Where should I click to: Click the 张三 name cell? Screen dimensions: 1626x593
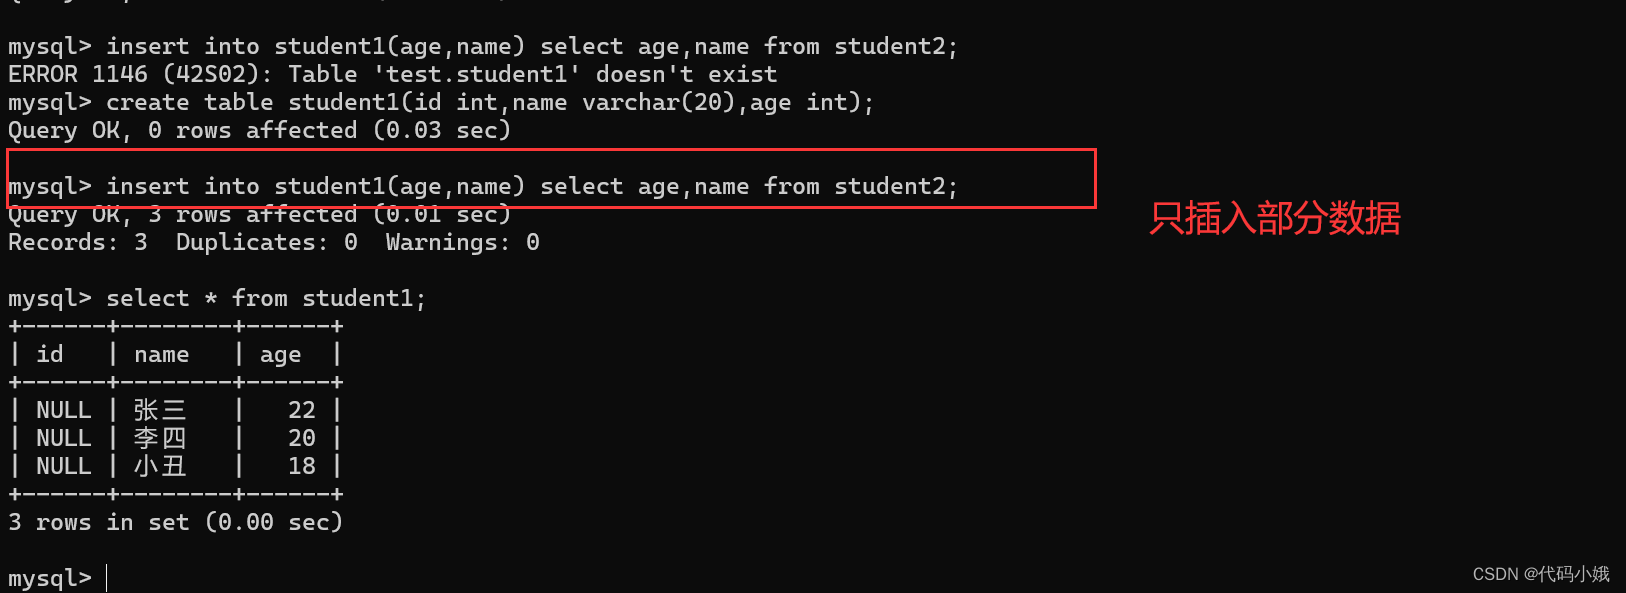pos(160,410)
